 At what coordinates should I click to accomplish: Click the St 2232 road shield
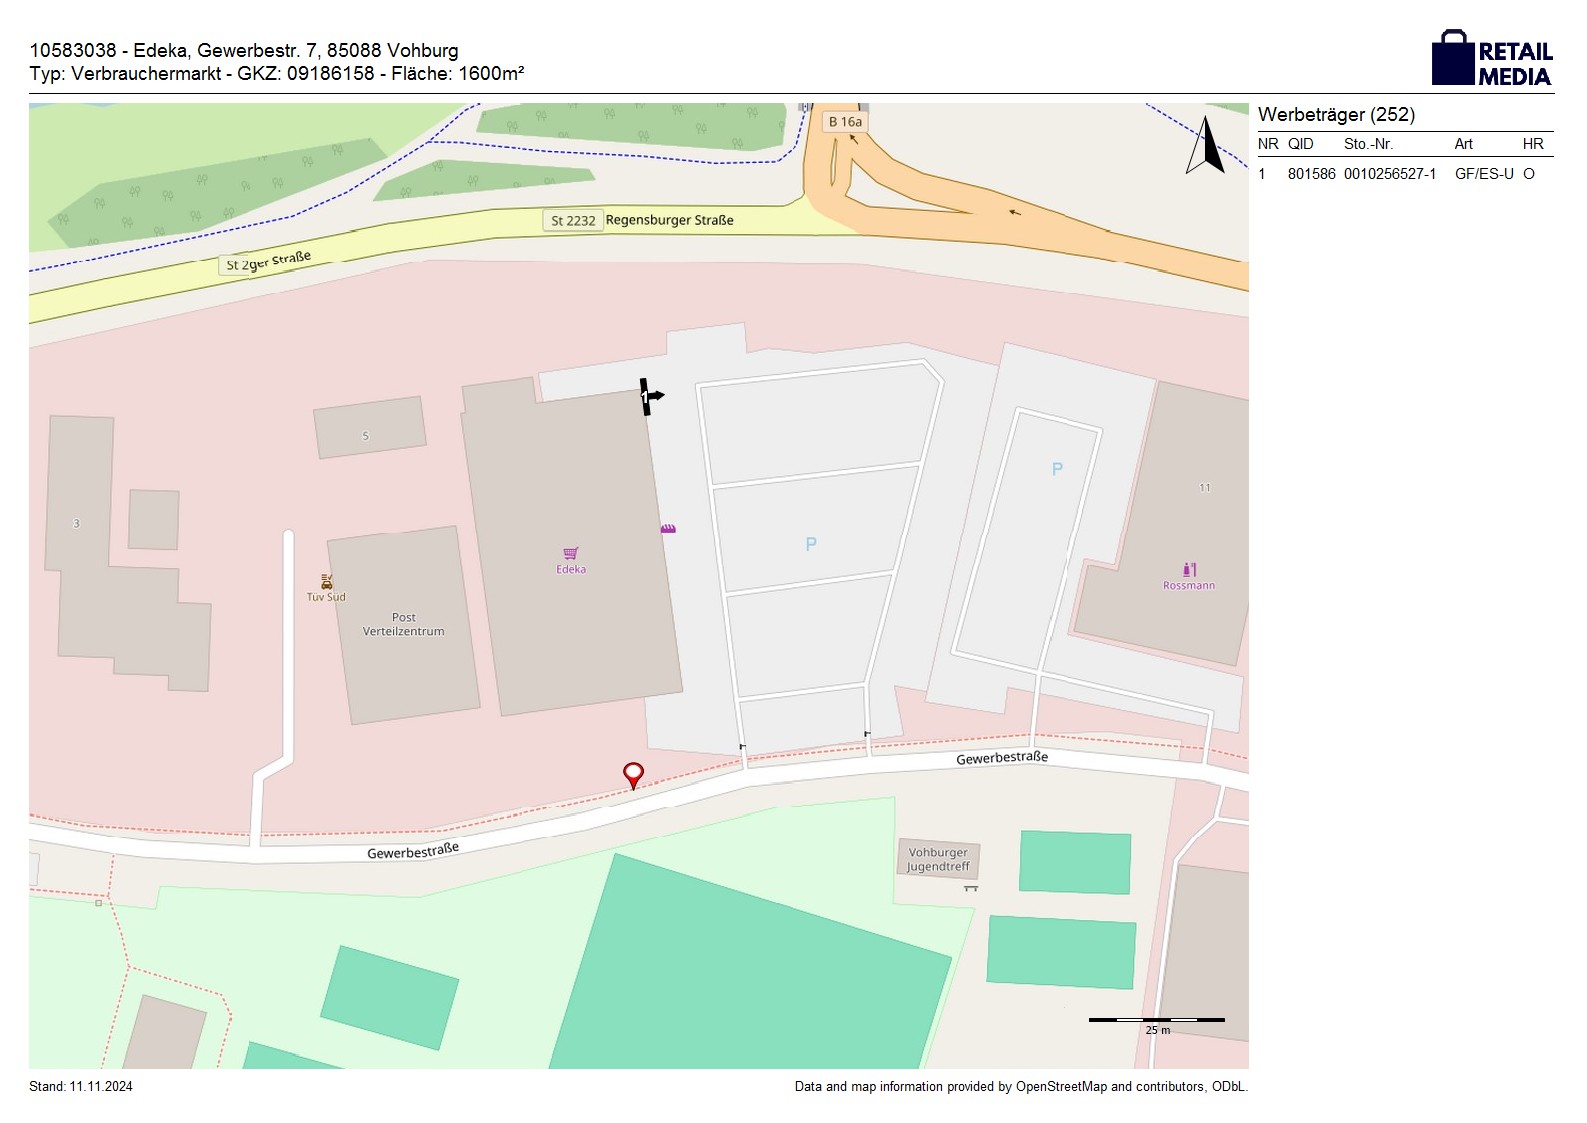[x=573, y=221]
